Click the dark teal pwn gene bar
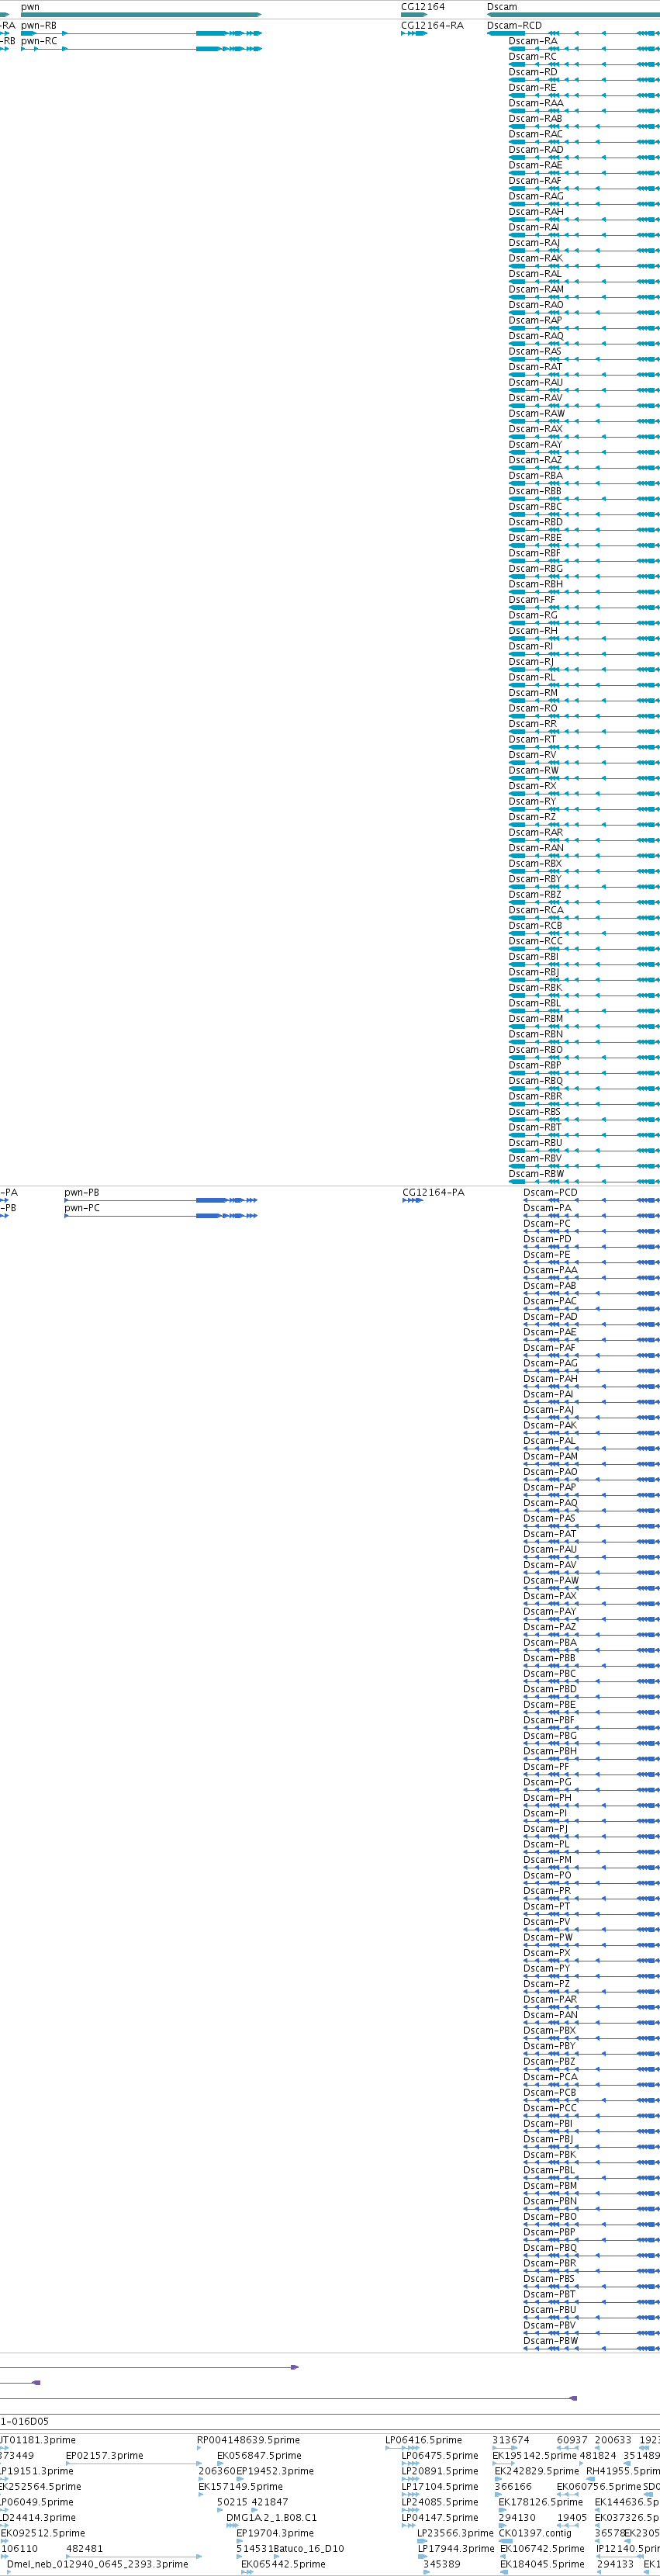Screen dimensions: 660x2576 coord(141,14)
